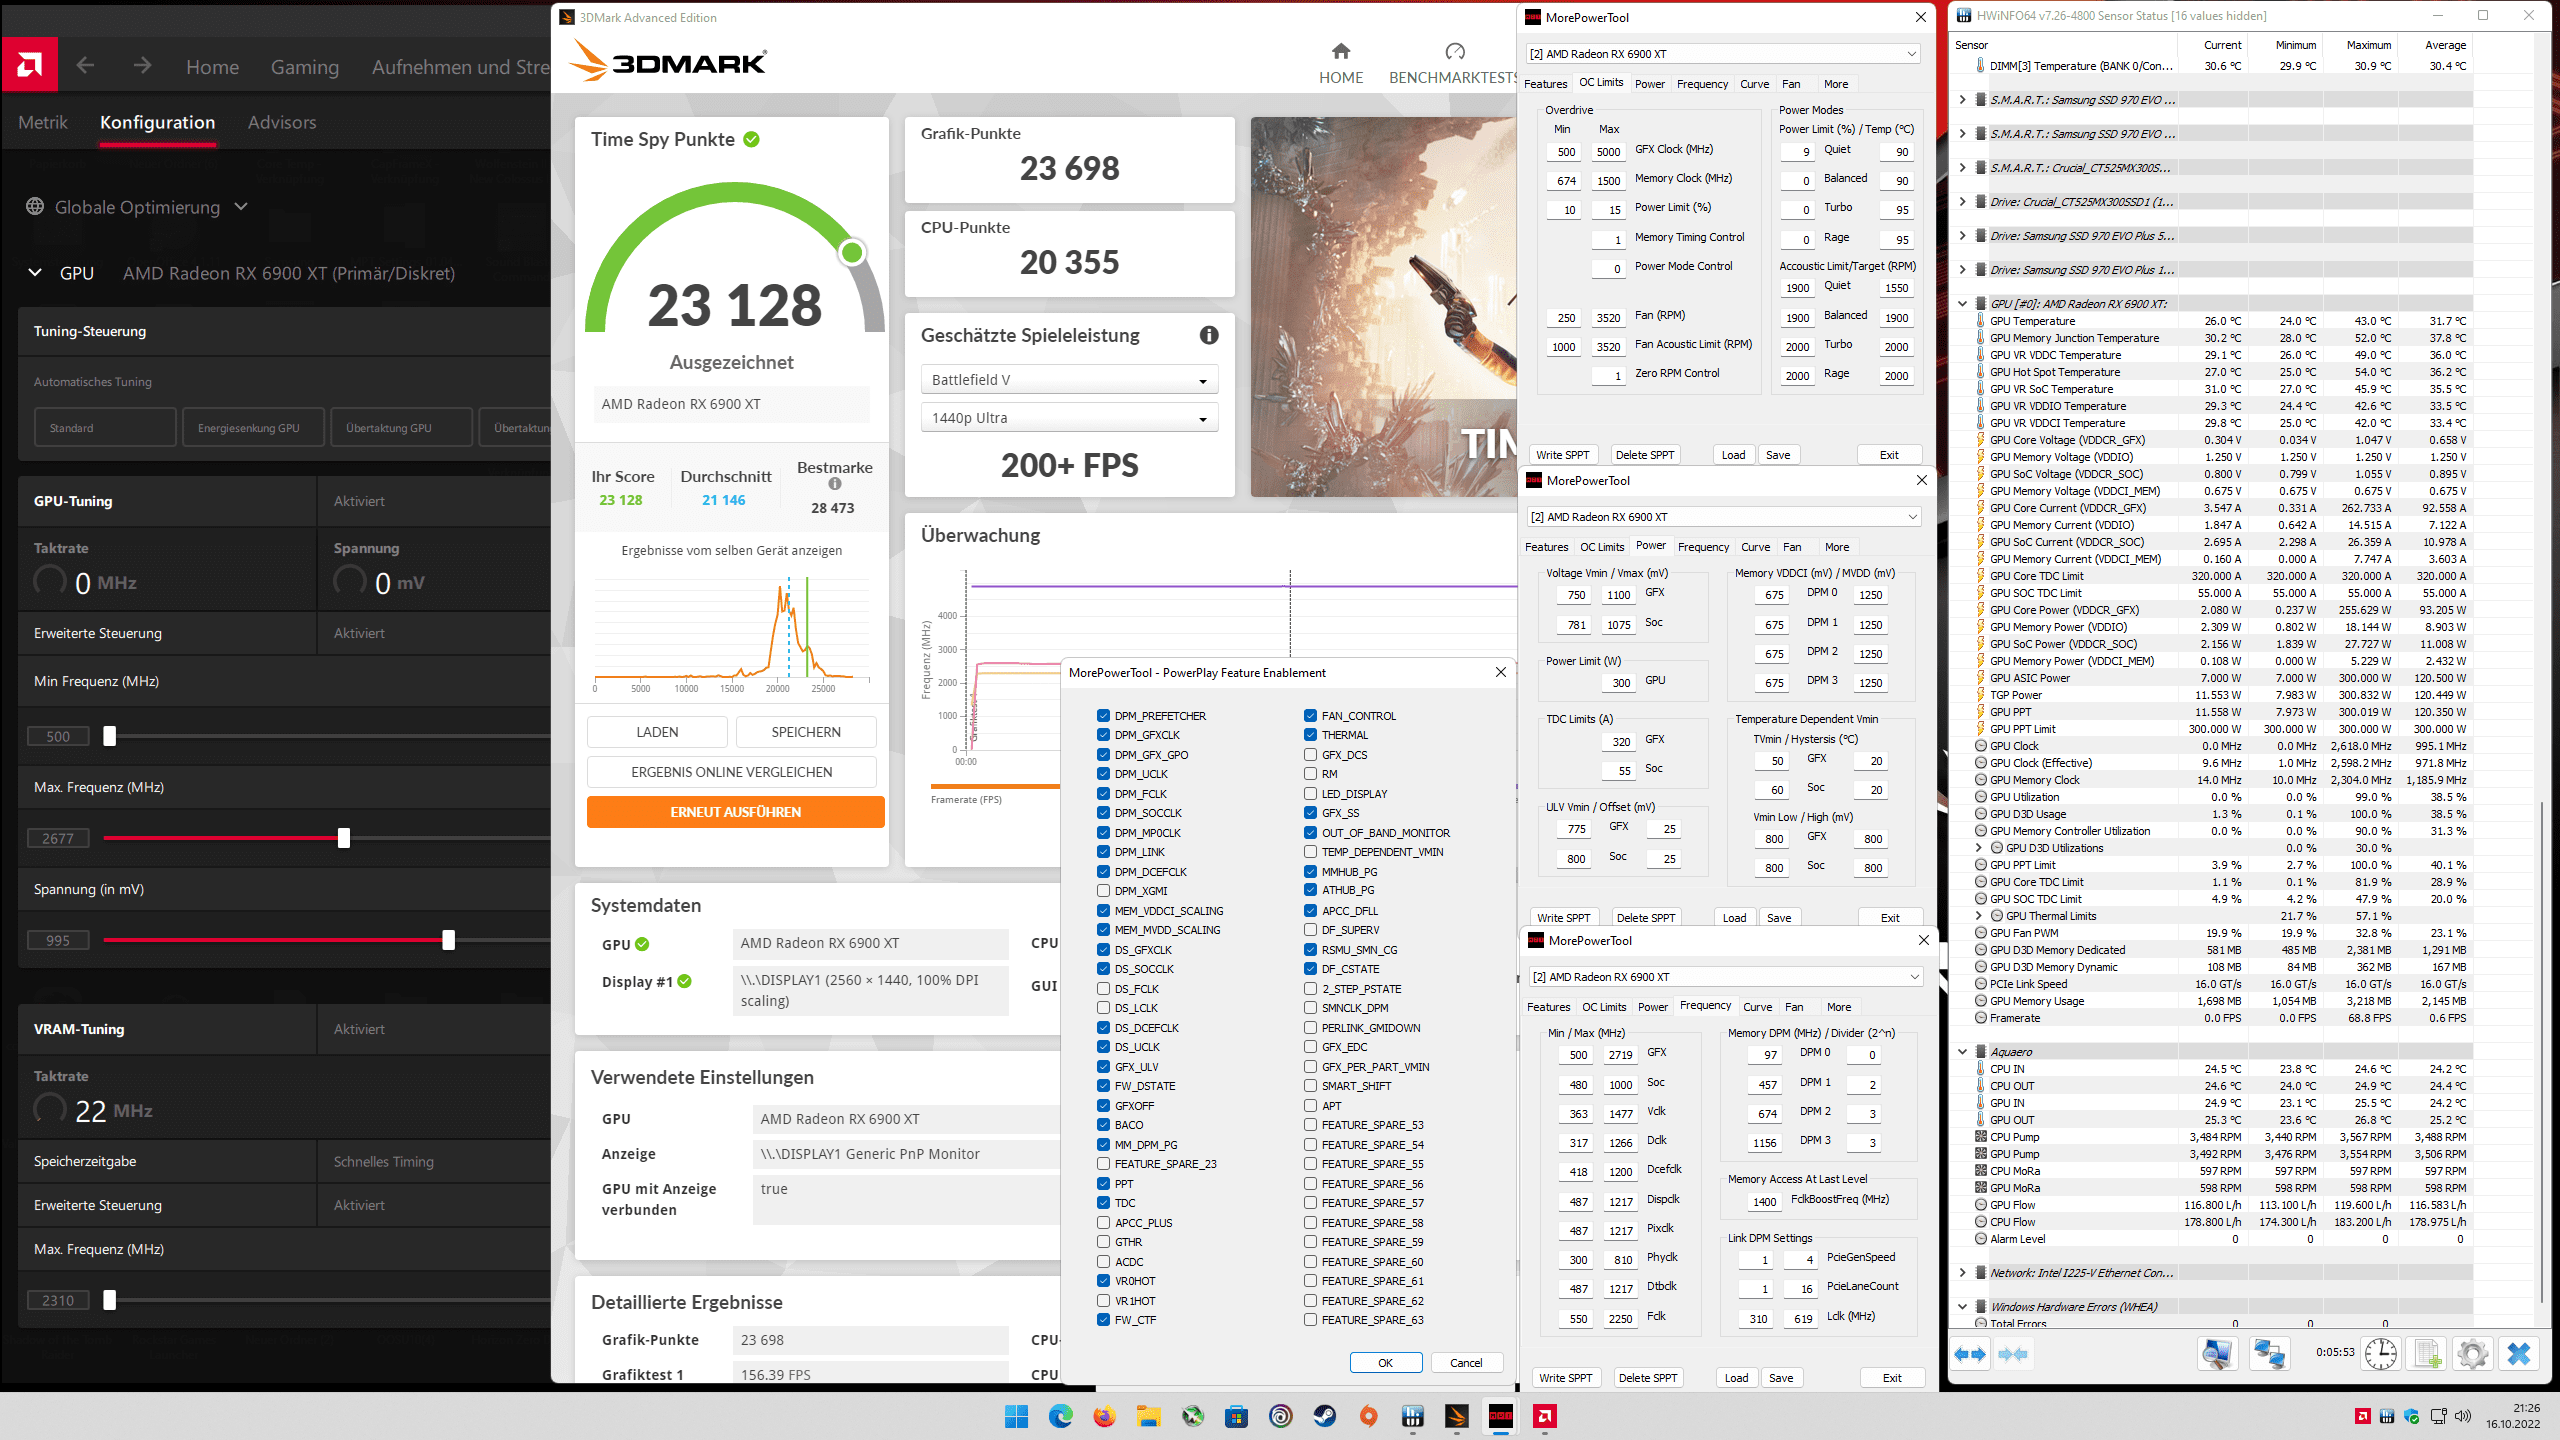
Task: Adjust Spannung 995 mV slider handle
Action: coord(449,940)
